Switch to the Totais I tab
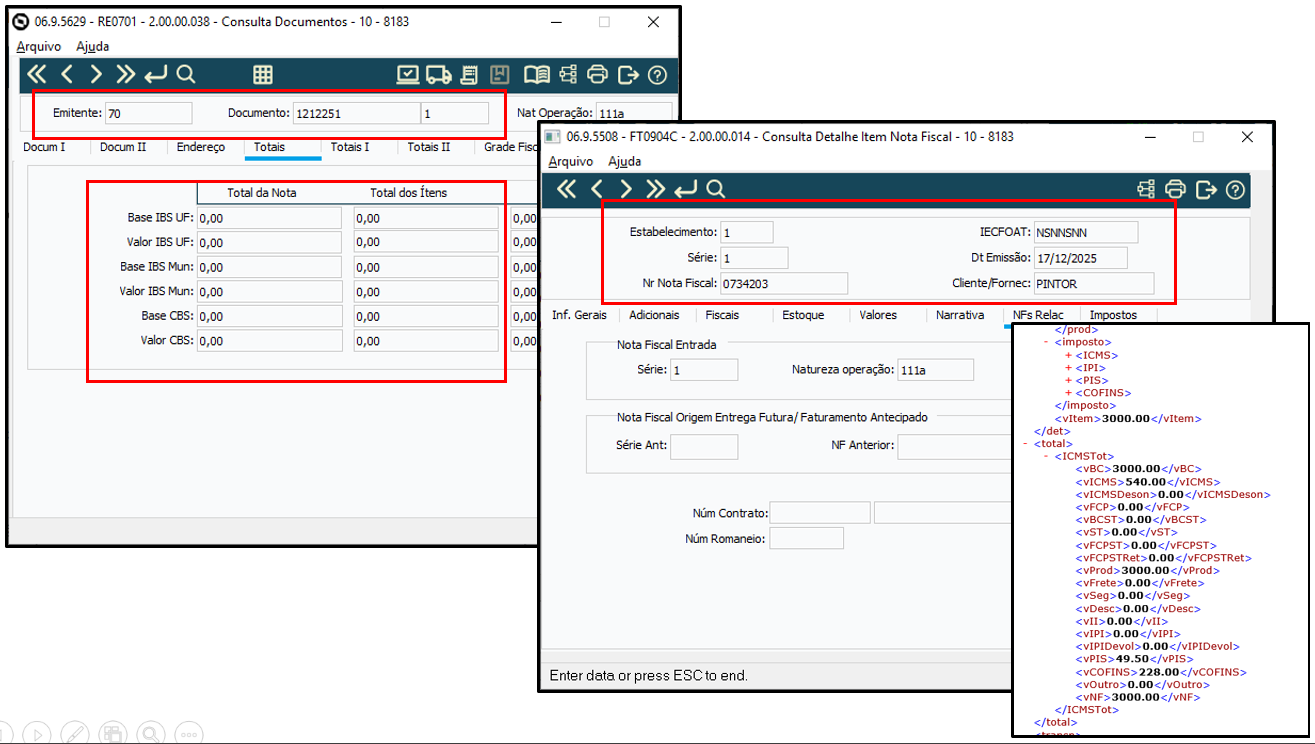Screen dimensions: 1315x744 [350, 147]
